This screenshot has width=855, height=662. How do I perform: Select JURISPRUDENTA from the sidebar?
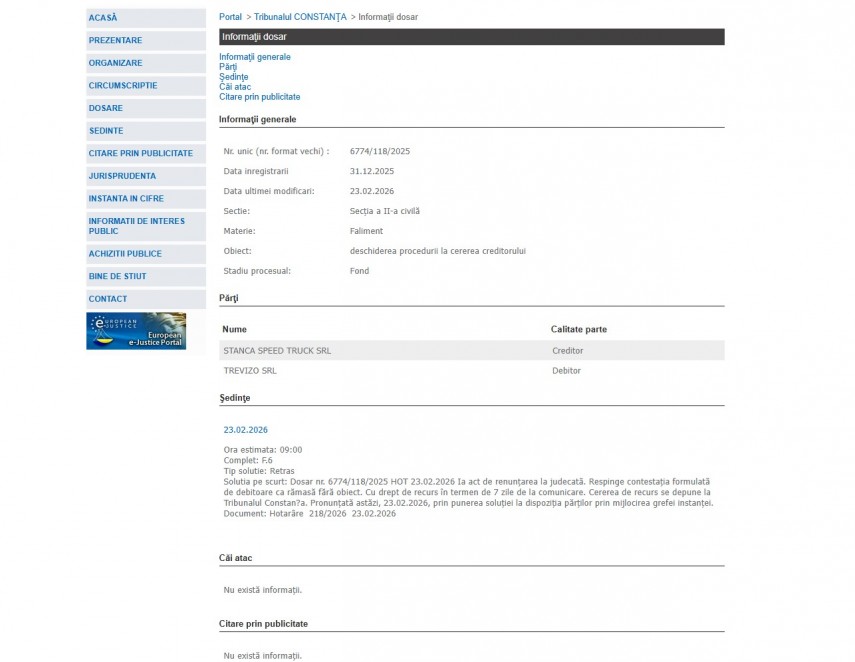tap(122, 176)
